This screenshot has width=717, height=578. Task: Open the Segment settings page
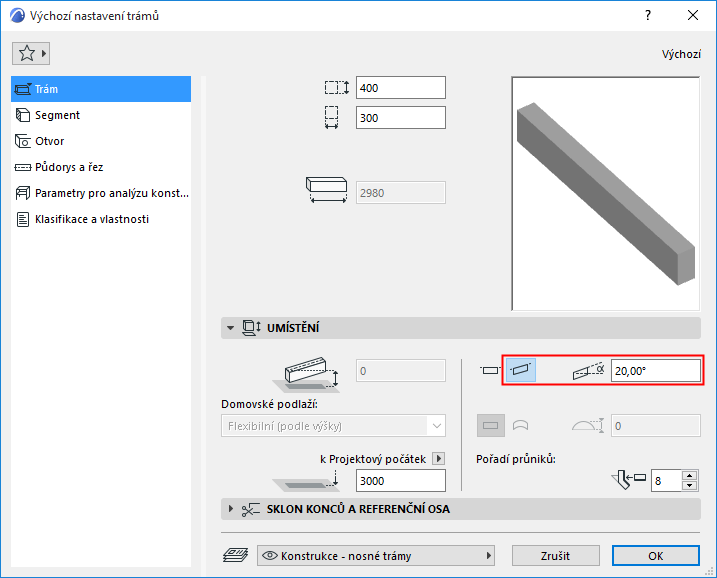[x=101, y=115]
